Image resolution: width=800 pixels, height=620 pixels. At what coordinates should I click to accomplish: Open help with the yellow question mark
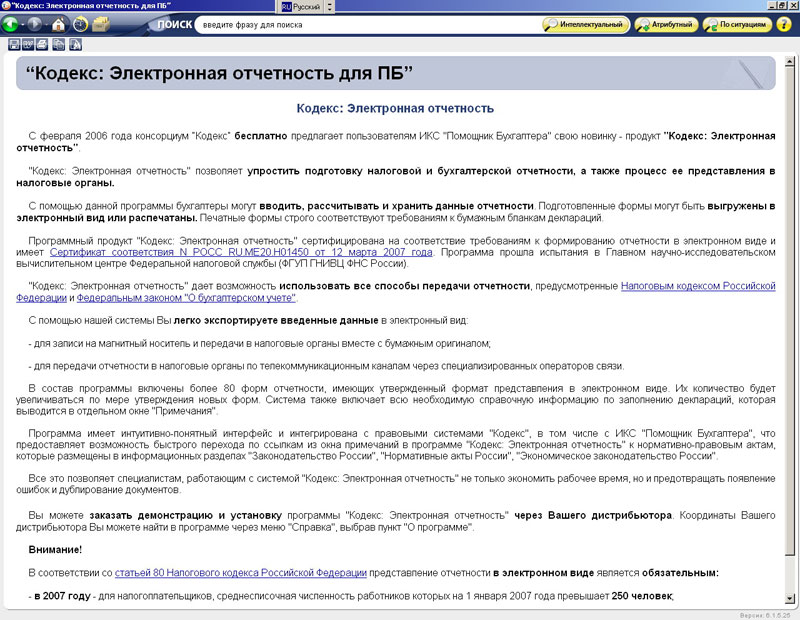[x=785, y=24]
